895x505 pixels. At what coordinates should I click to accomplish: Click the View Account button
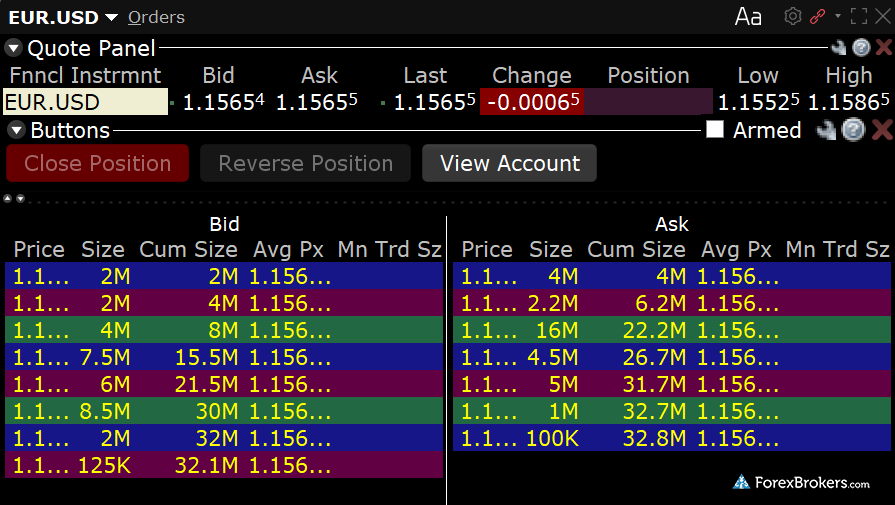(509, 164)
